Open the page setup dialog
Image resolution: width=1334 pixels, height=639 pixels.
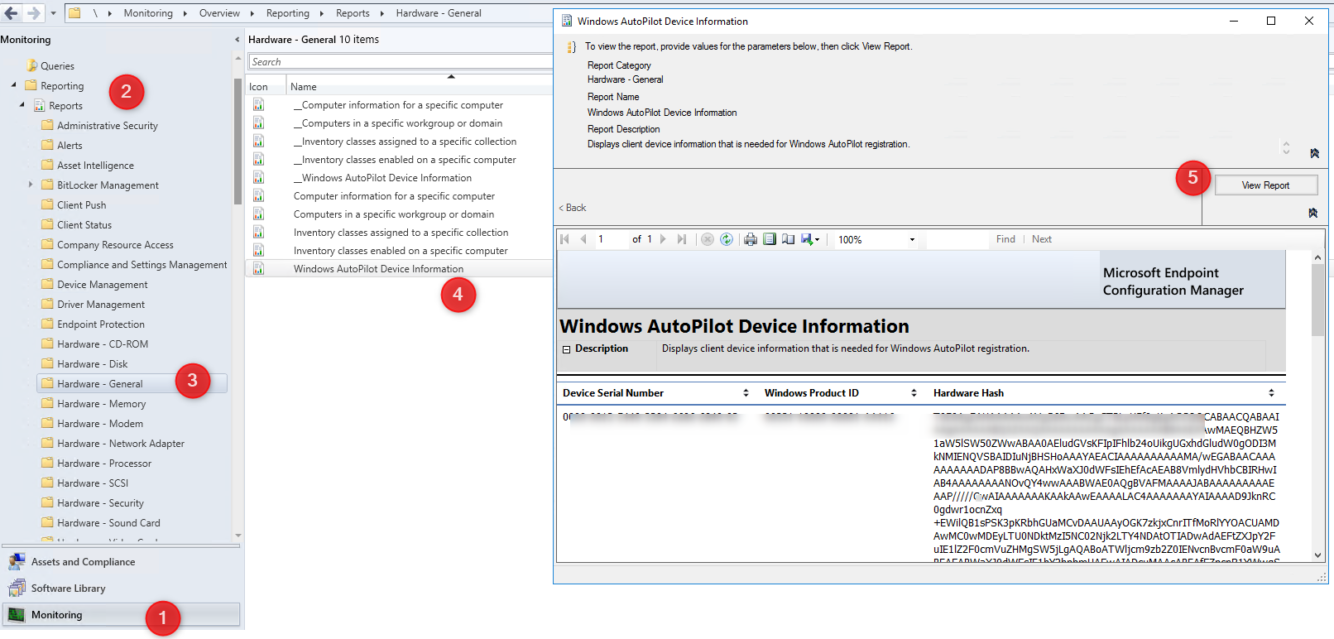[789, 239]
